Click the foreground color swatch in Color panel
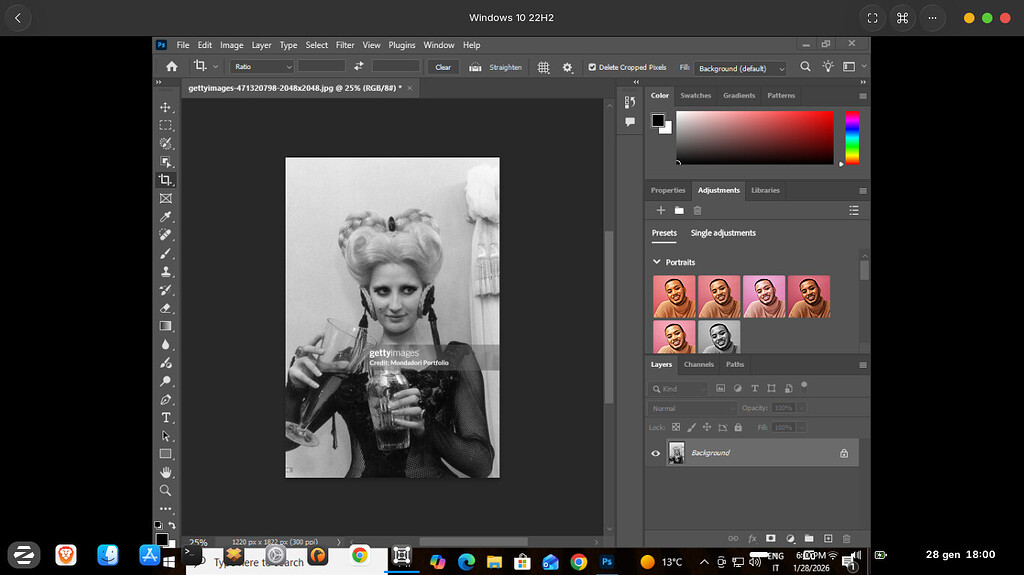 tap(658, 120)
